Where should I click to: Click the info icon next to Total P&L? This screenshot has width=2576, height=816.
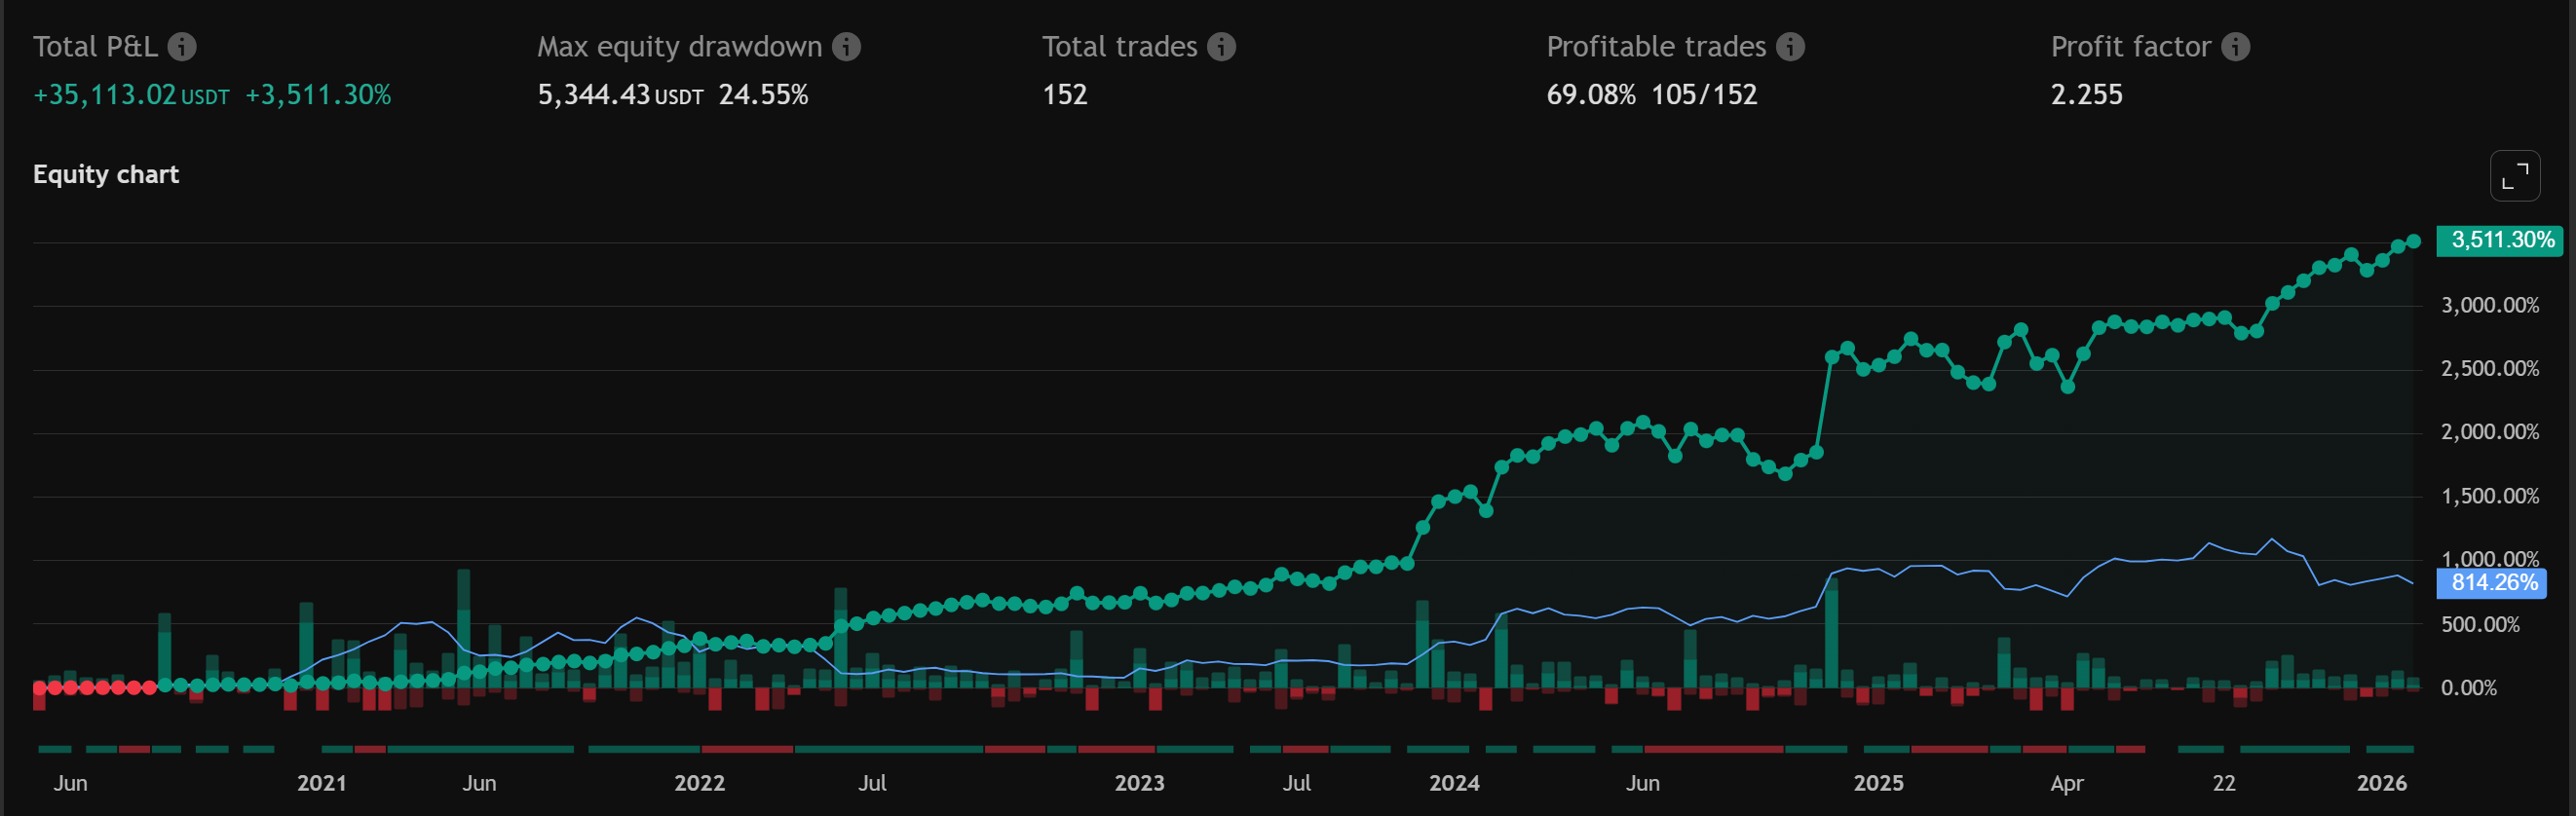(182, 47)
